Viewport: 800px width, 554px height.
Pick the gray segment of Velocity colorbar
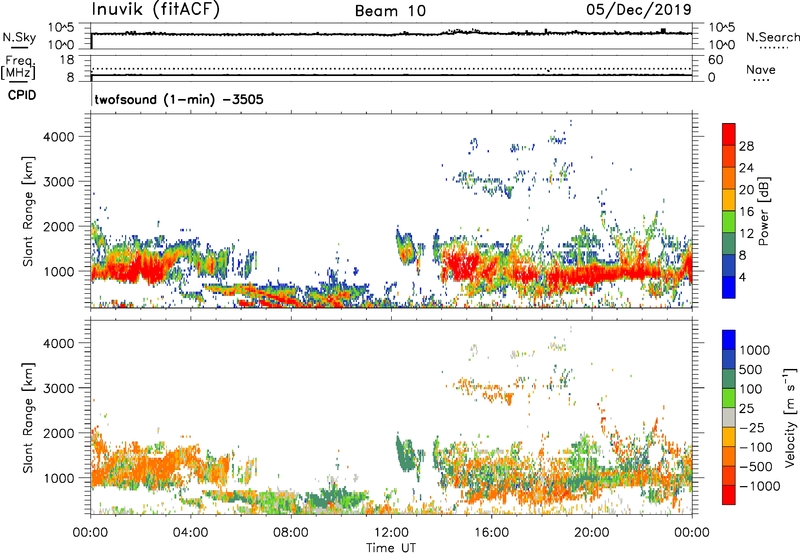(729, 418)
